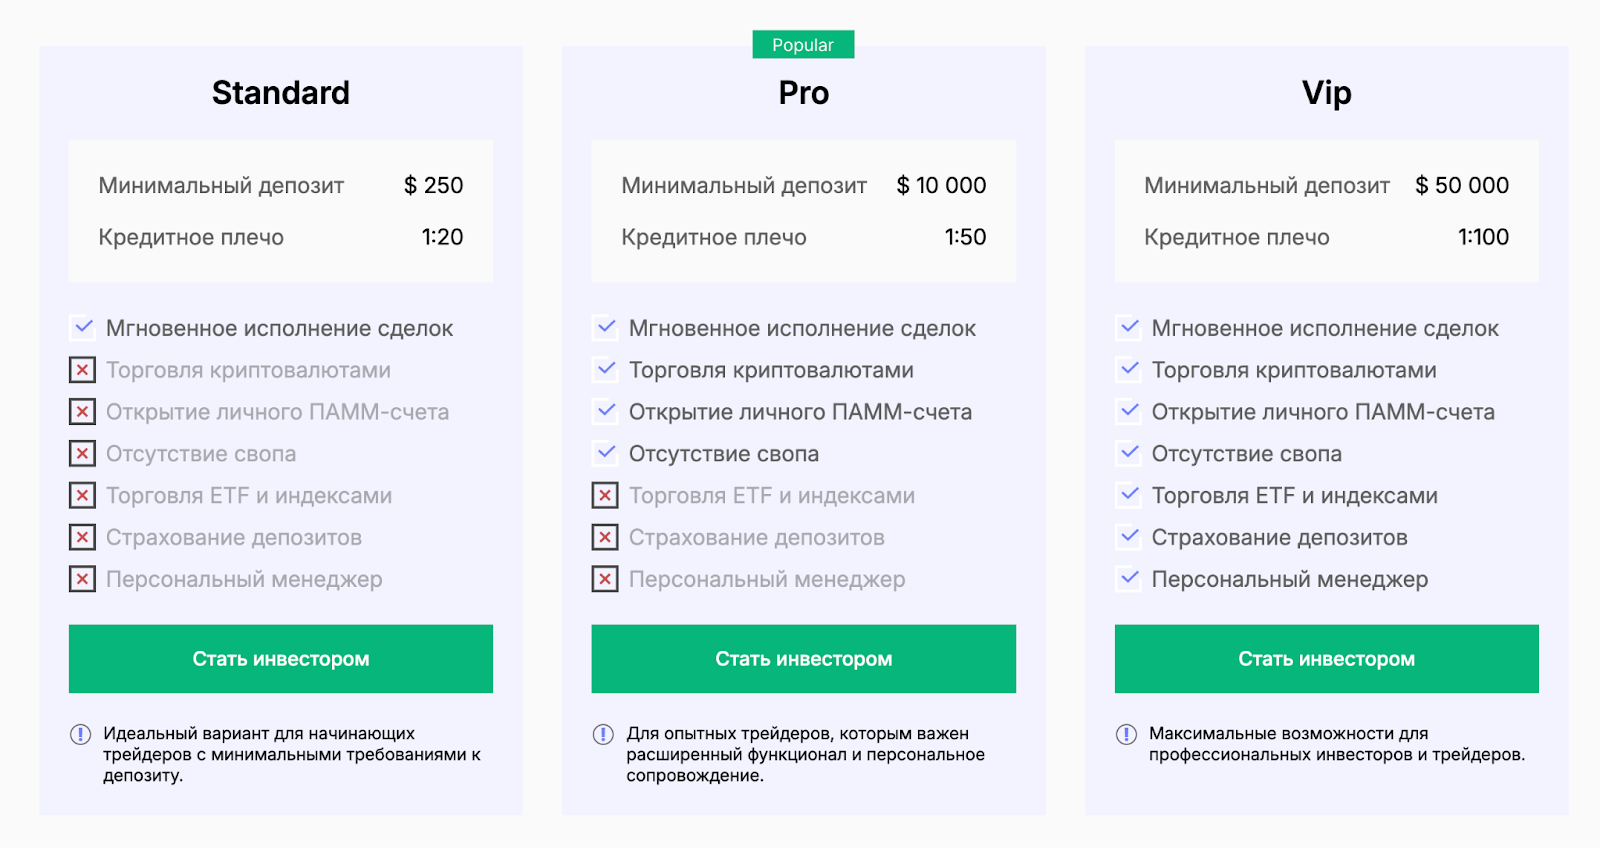Click the 'Стать инвестором' button under Vip
The height and width of the screenshot is (848, 1600).
point(1326,659)
